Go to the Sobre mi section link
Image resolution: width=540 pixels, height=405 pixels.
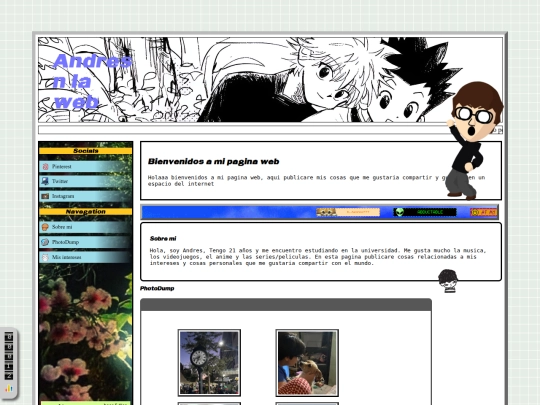tap(85, 227)
